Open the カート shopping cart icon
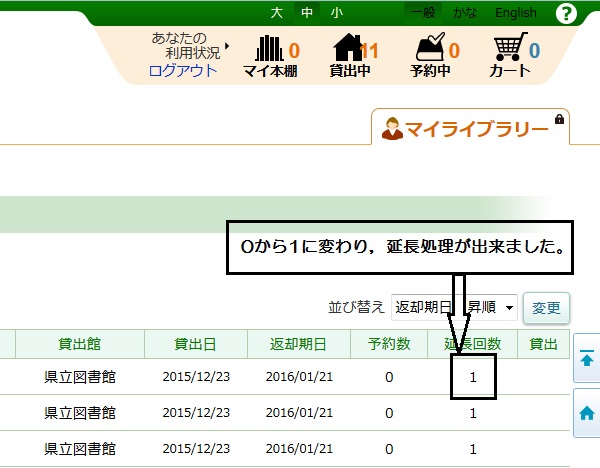This screenshot has width=600, height=468. point(510,46)
